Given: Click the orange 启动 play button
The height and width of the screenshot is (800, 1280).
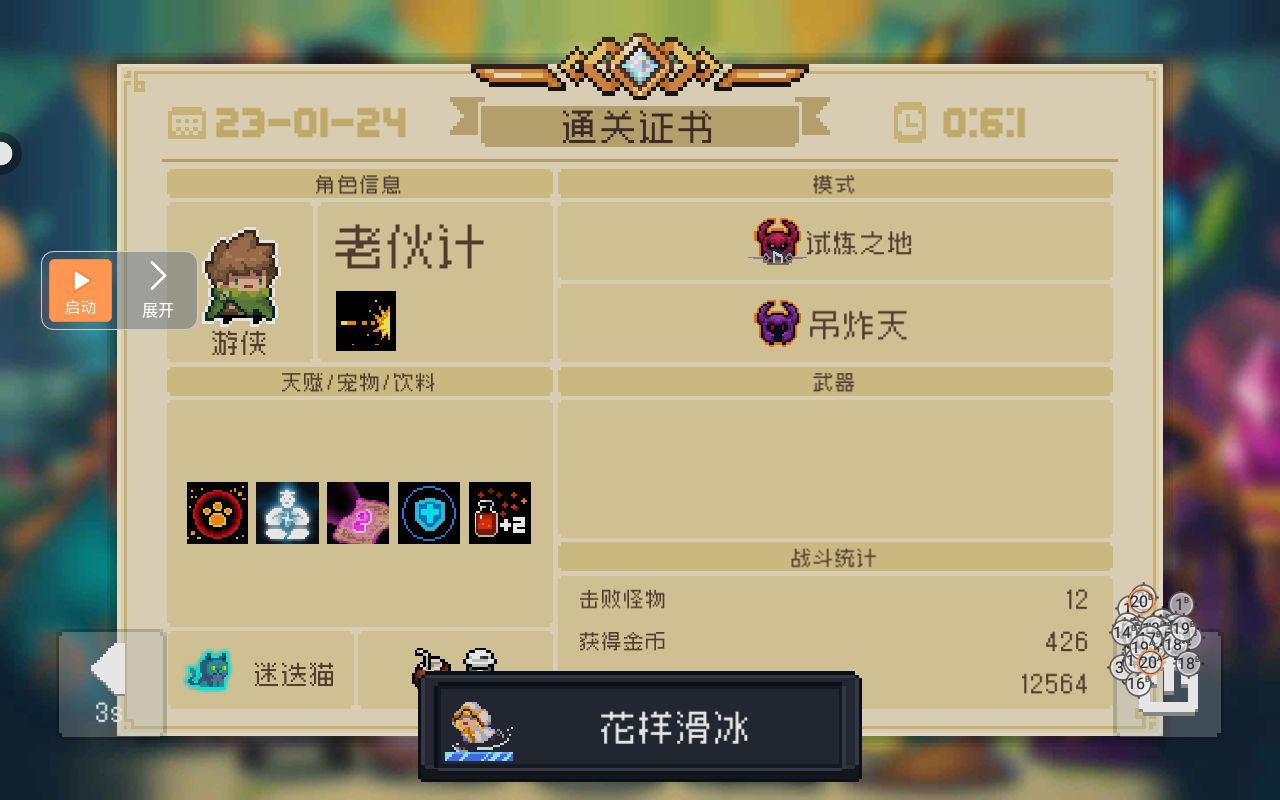Looking at the screenshot, I should click(80, 290).
